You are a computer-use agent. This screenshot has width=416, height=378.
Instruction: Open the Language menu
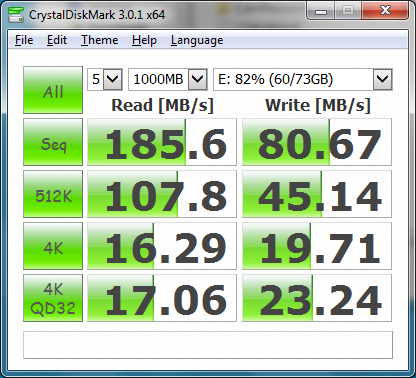coord(197,40)
